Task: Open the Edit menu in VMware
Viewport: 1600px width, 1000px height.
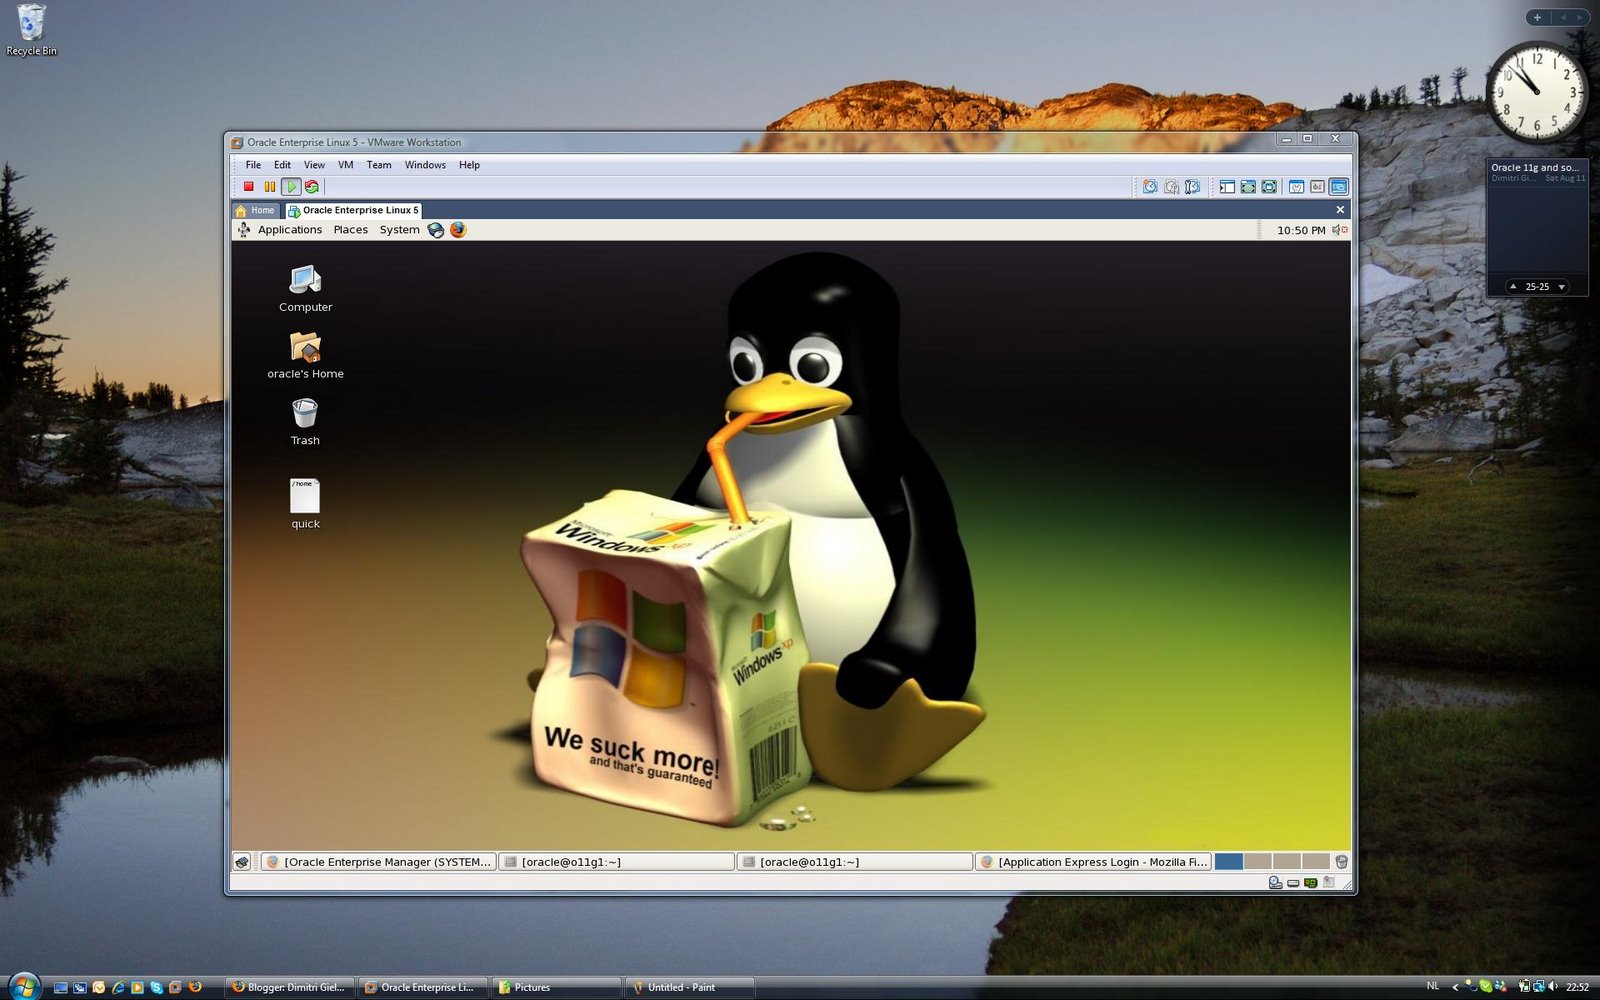Action: (x=283, y=165)
